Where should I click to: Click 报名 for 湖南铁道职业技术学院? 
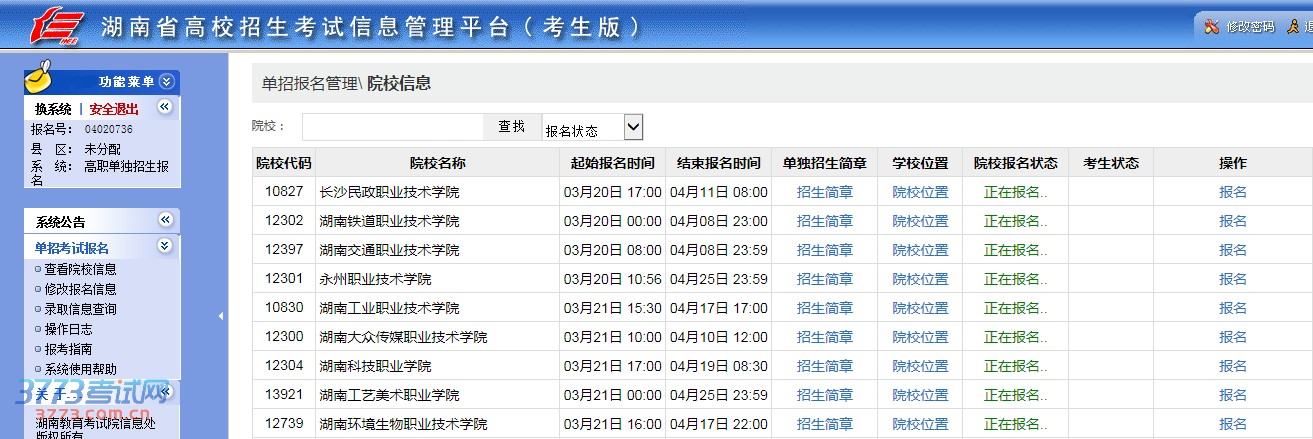click(1232, 221)
